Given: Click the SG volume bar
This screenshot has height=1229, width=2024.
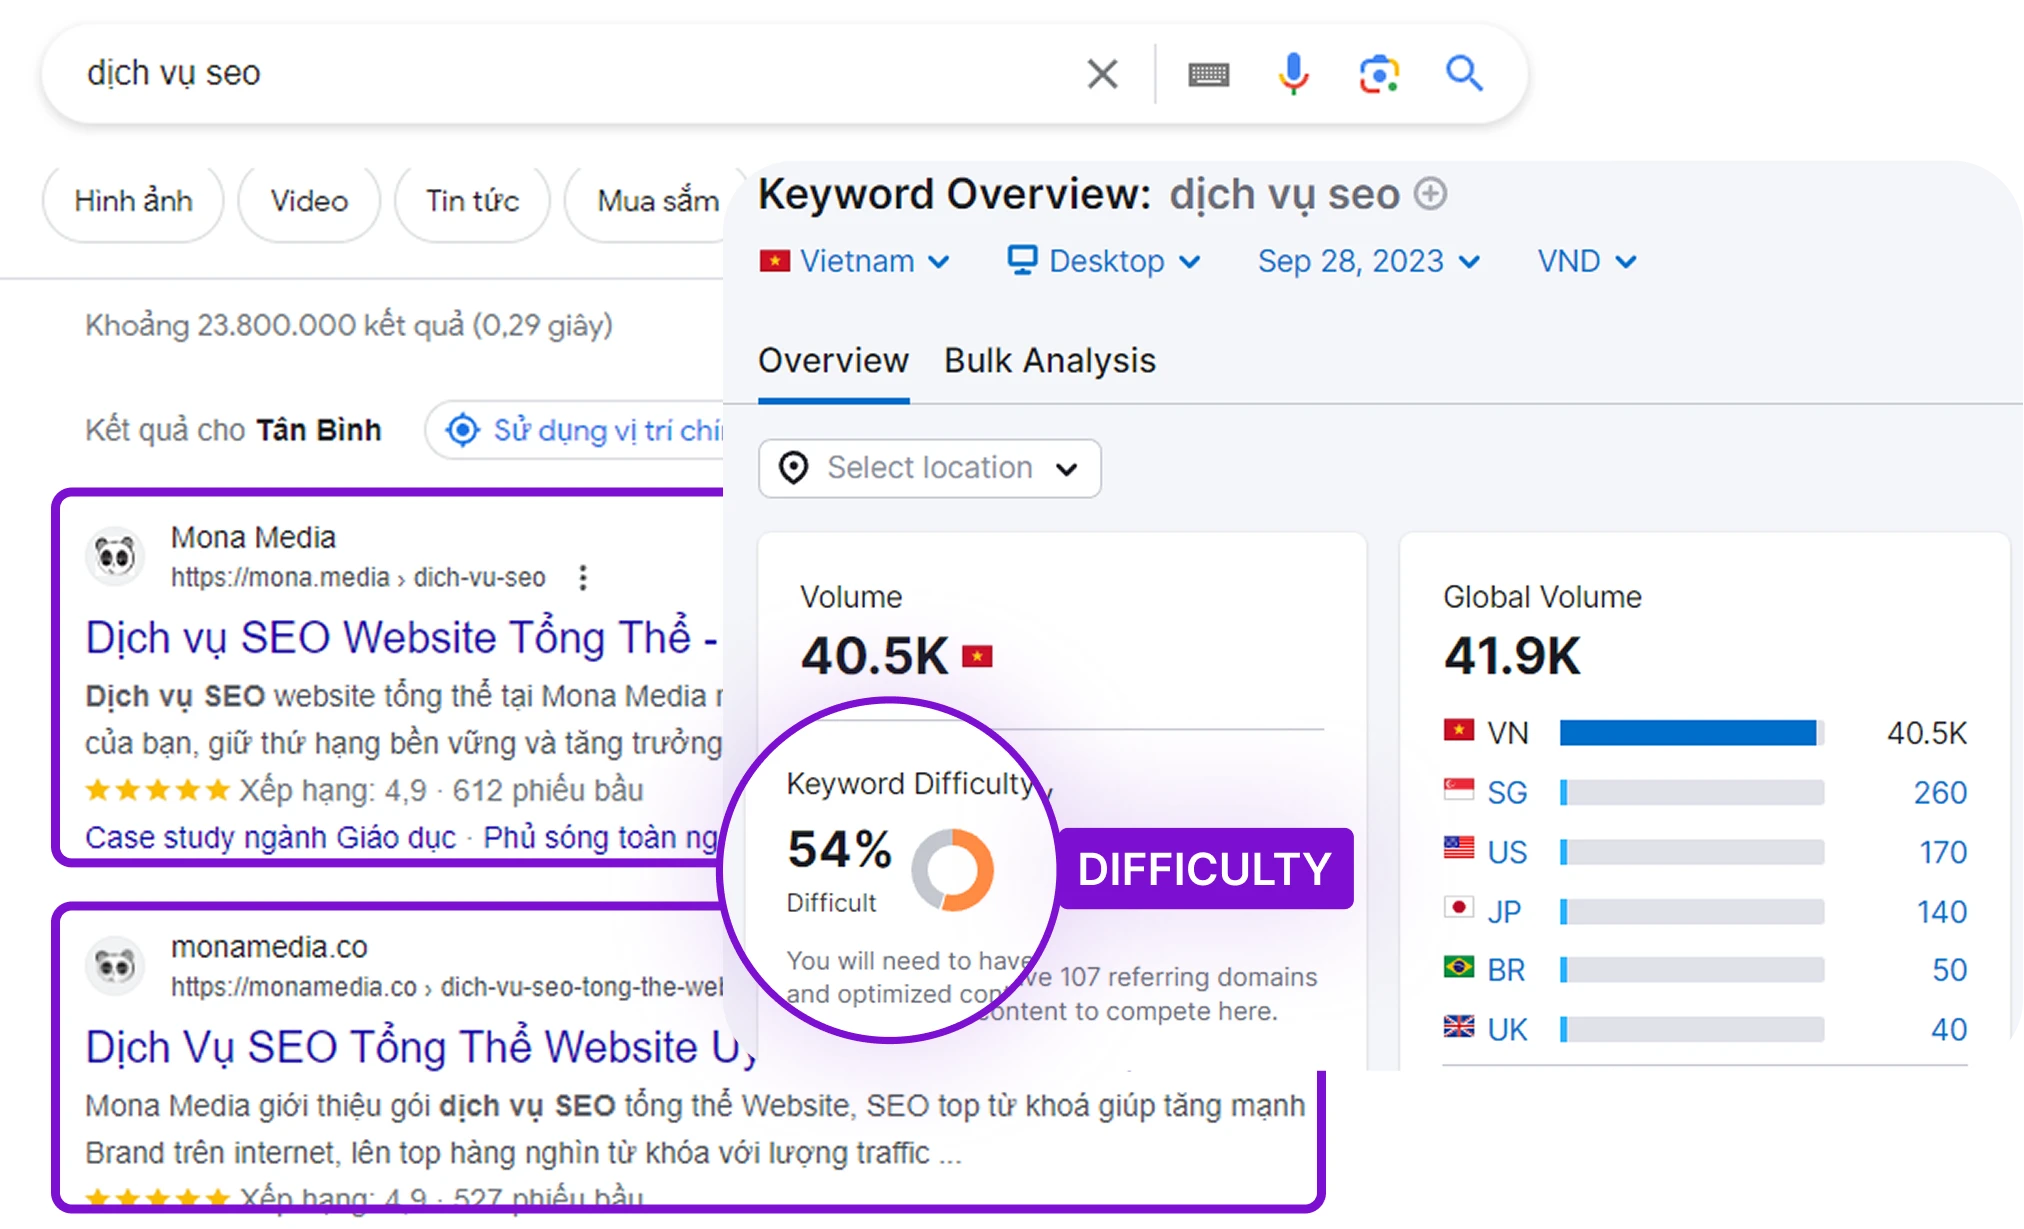Looking at the screenshot, I should click(x=1692, y=793).
